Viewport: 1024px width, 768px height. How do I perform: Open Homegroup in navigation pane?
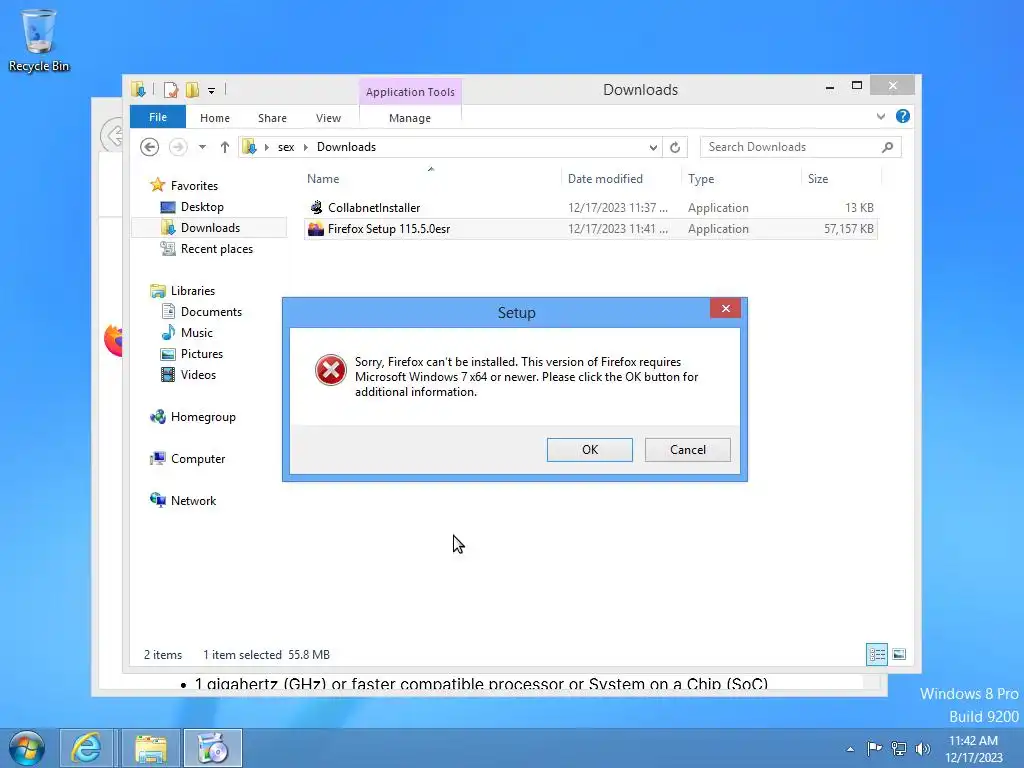[x=202, y=417]
